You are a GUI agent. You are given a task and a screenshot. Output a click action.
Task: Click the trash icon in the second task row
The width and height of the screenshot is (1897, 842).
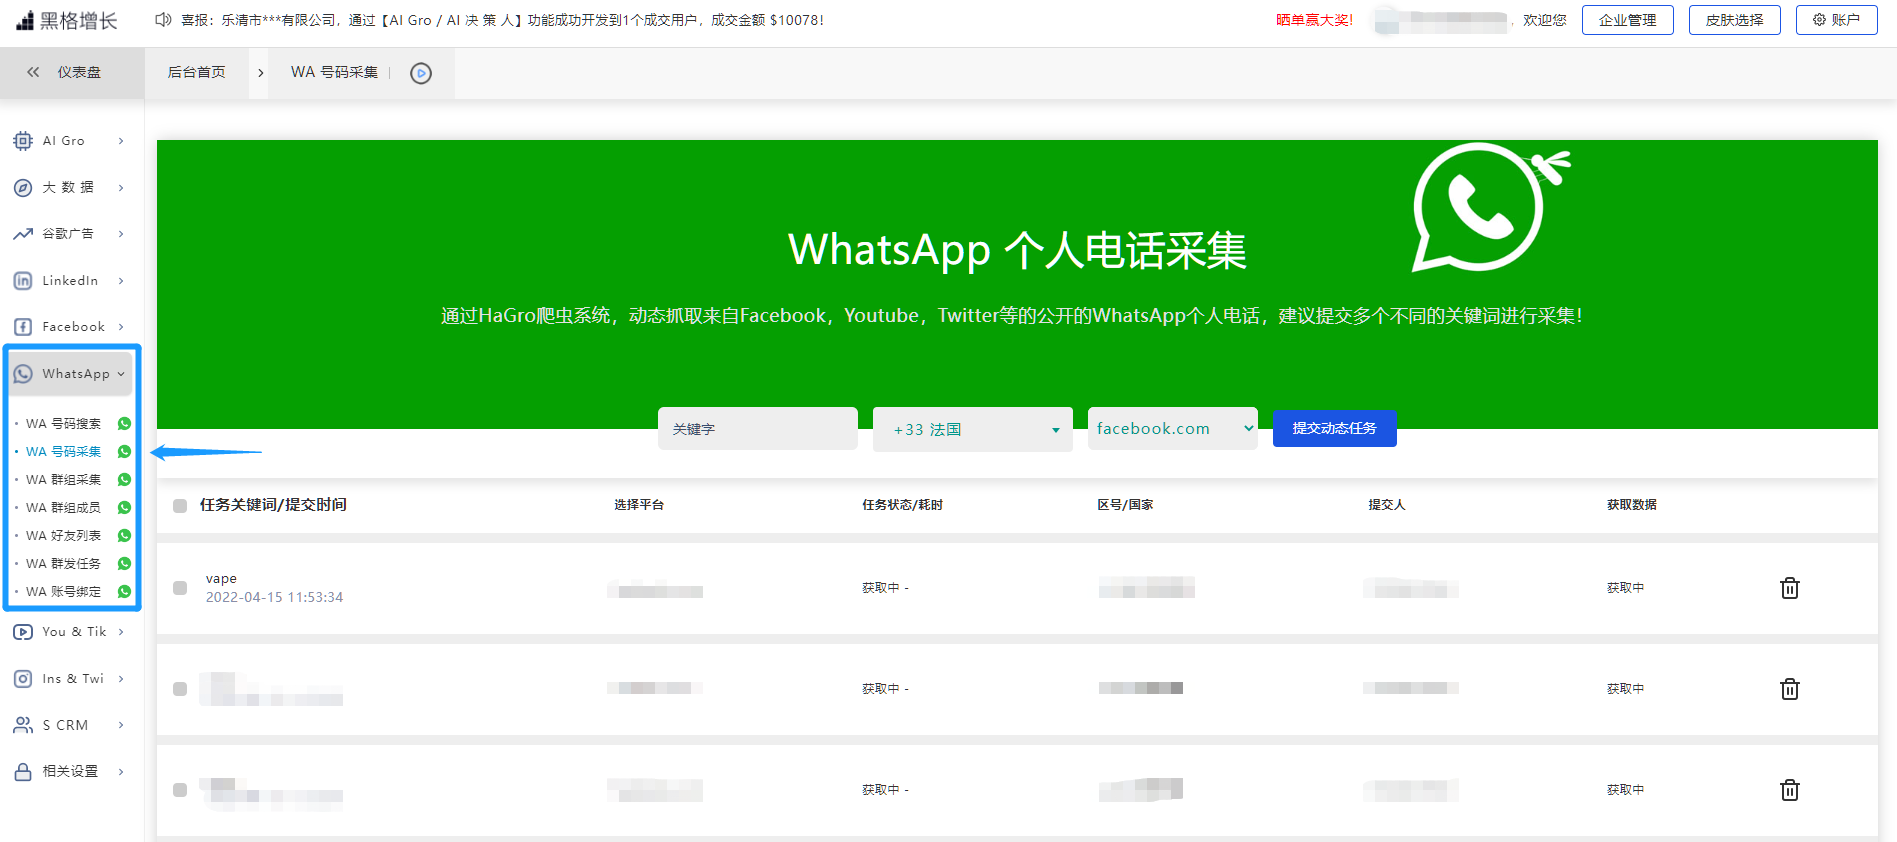click(x=1789, y=689)
